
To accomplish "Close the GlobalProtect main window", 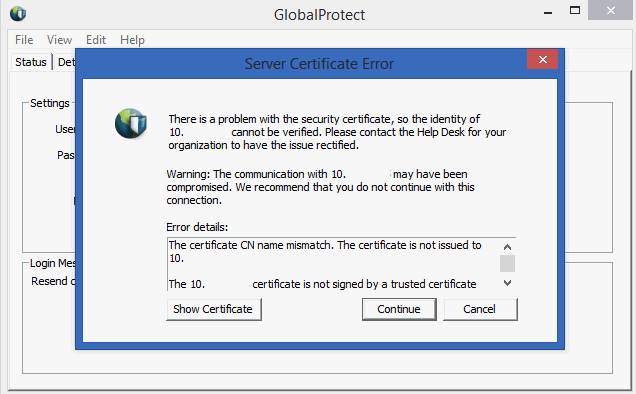I will click(x=611, y=10).
